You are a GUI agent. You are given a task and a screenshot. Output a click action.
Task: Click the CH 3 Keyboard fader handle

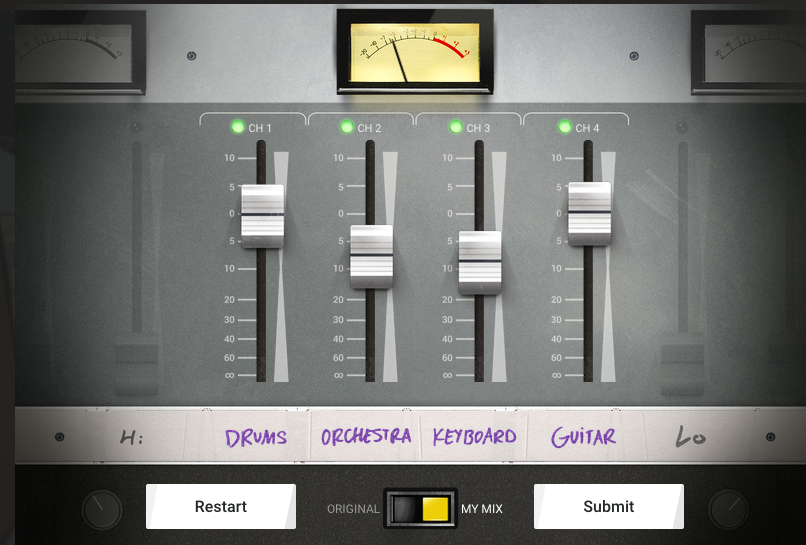coord(480,263)
